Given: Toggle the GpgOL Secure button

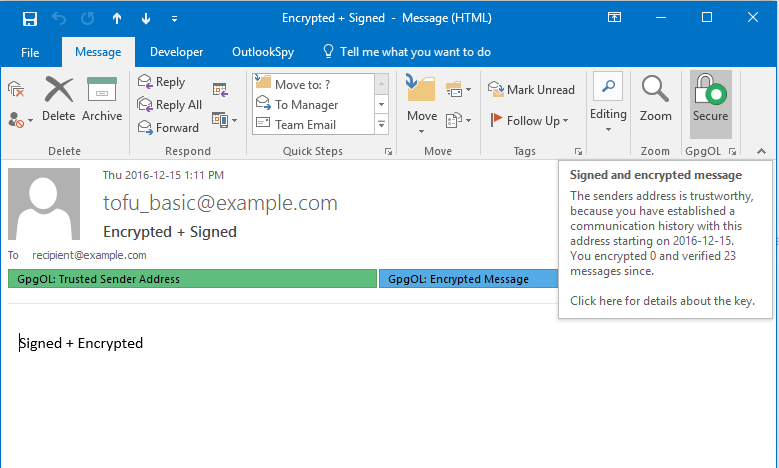Looking at the screenshot, I should [x=711, y=99].
